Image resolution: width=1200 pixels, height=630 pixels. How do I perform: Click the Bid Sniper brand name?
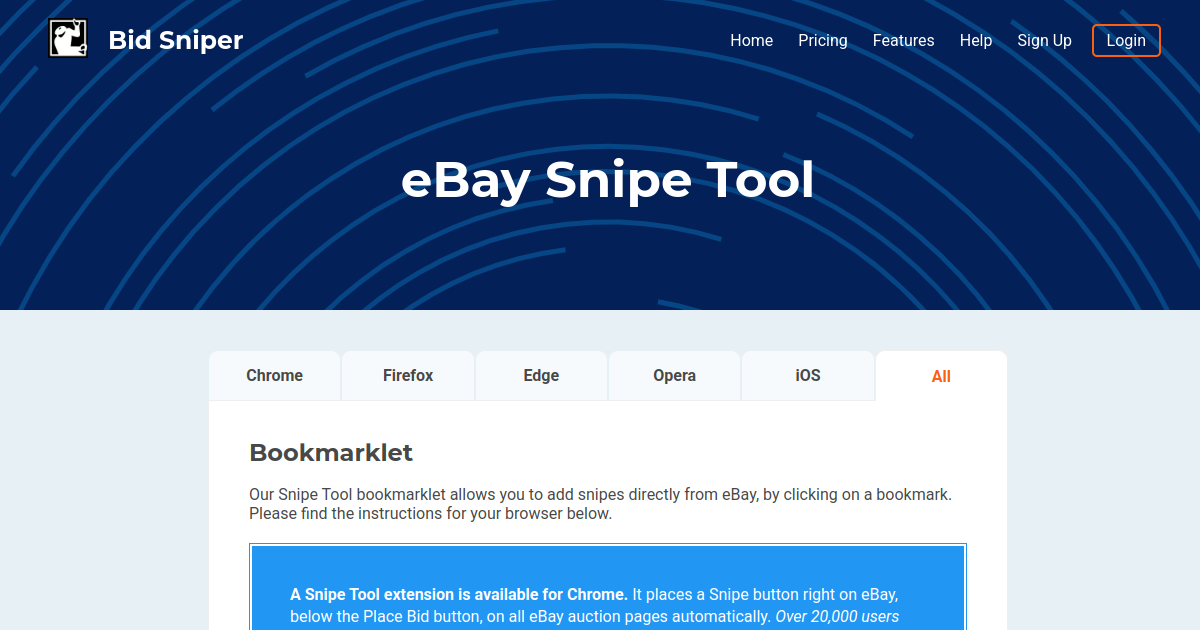(175, 40)
